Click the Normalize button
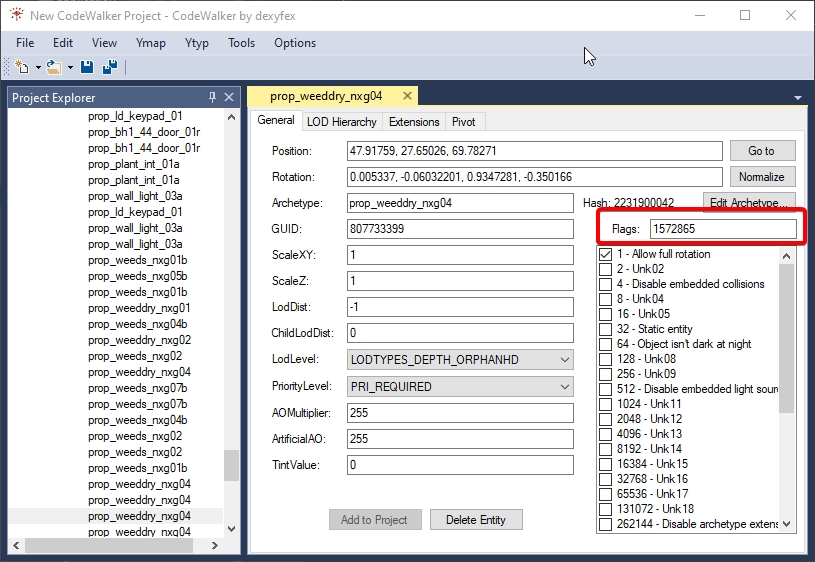Image resolution: width=815 pixels, height=562 pixels. click(763, 177)
